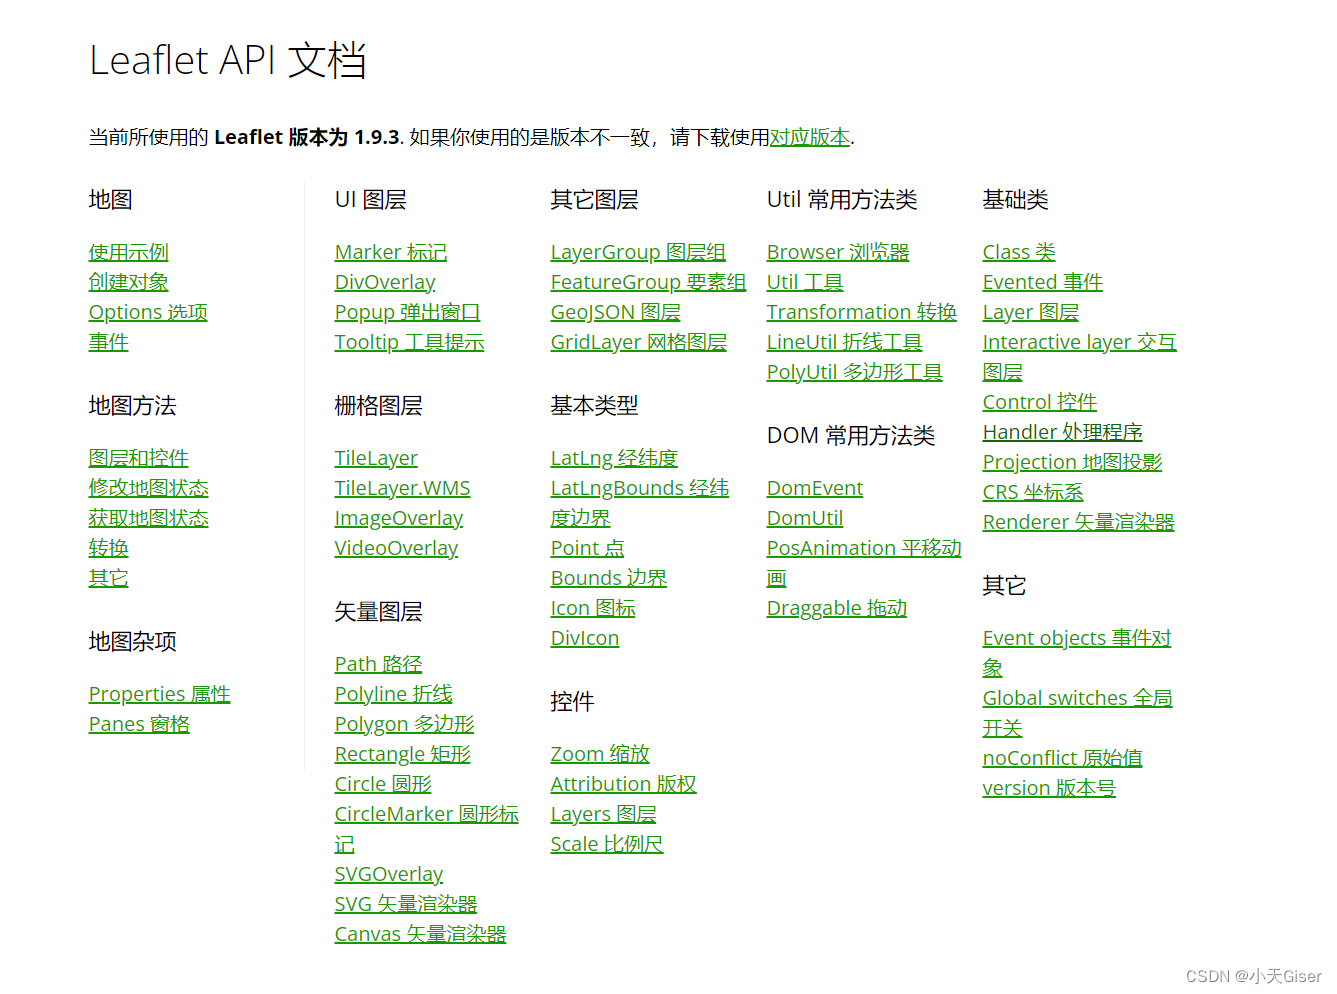Open ImageOverlay link
This screenshot has height=994, width=1337.
pyautogui.click(x=399, y=518)
